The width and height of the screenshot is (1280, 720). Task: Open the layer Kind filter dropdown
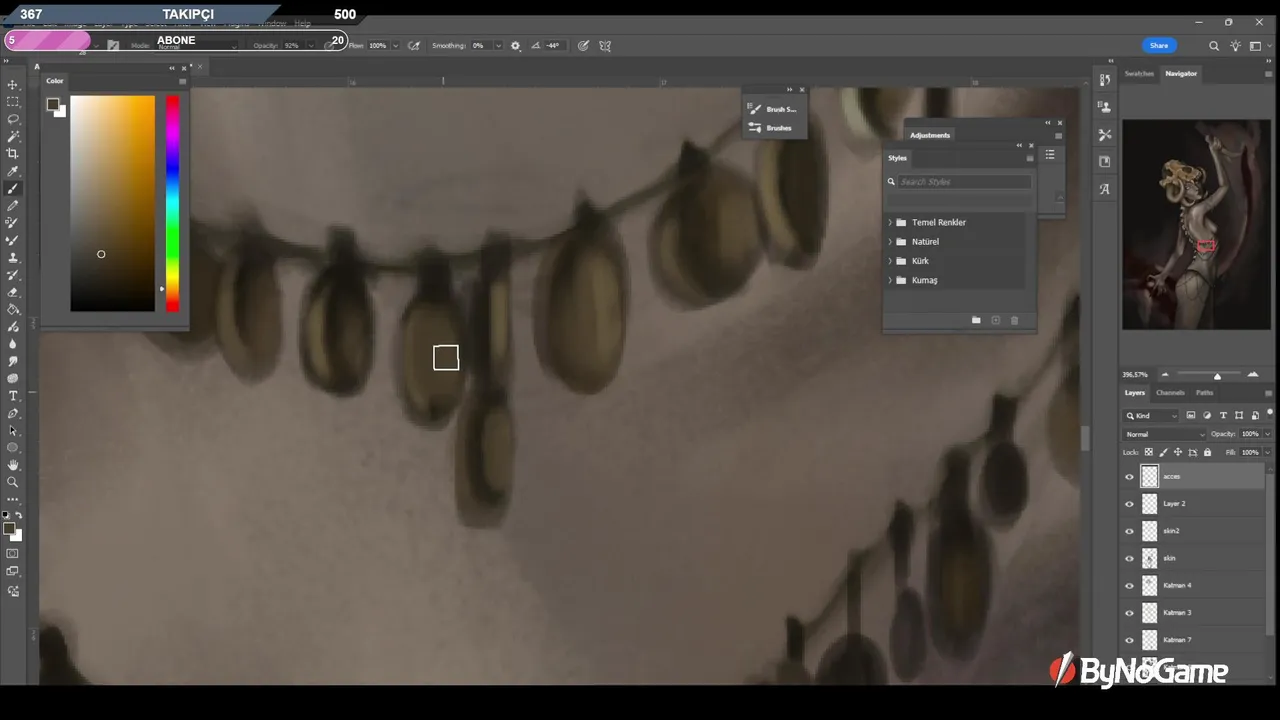pyautogui.click(x=1151, y=415)
